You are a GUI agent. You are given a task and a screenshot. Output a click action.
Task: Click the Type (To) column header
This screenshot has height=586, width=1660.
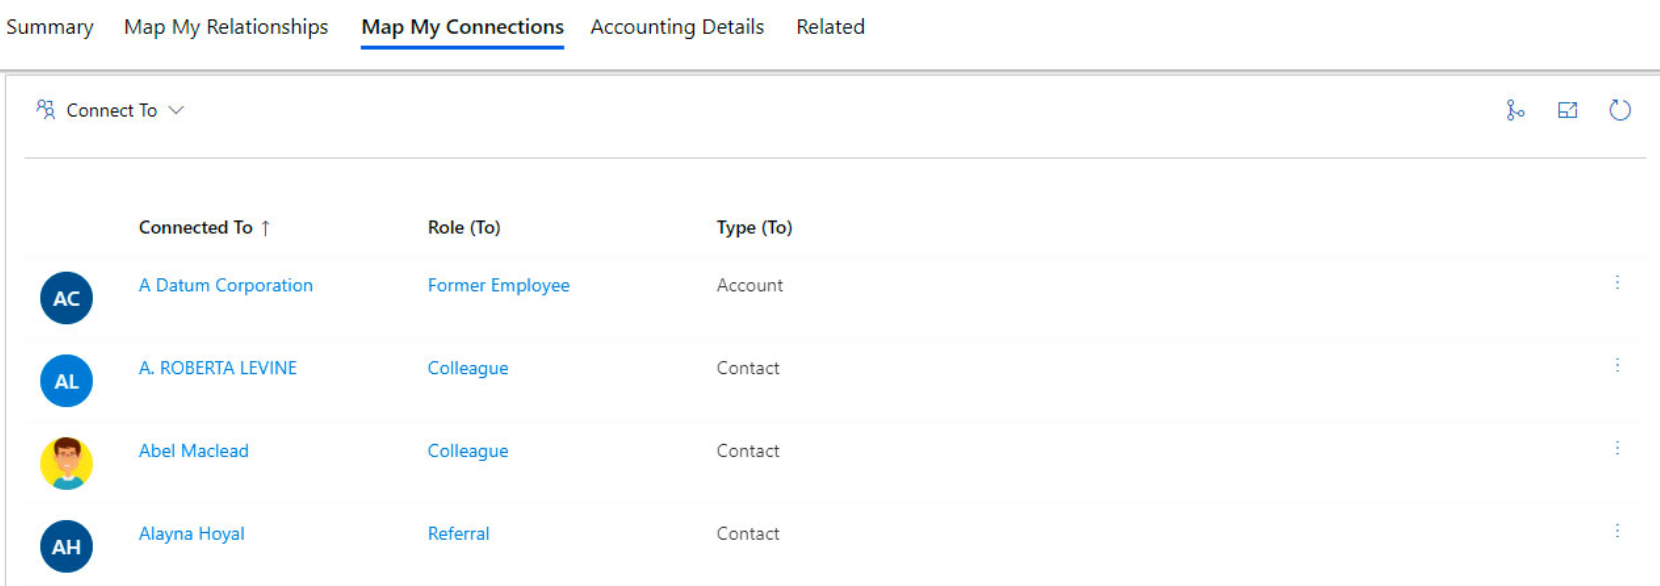(754, 227)
